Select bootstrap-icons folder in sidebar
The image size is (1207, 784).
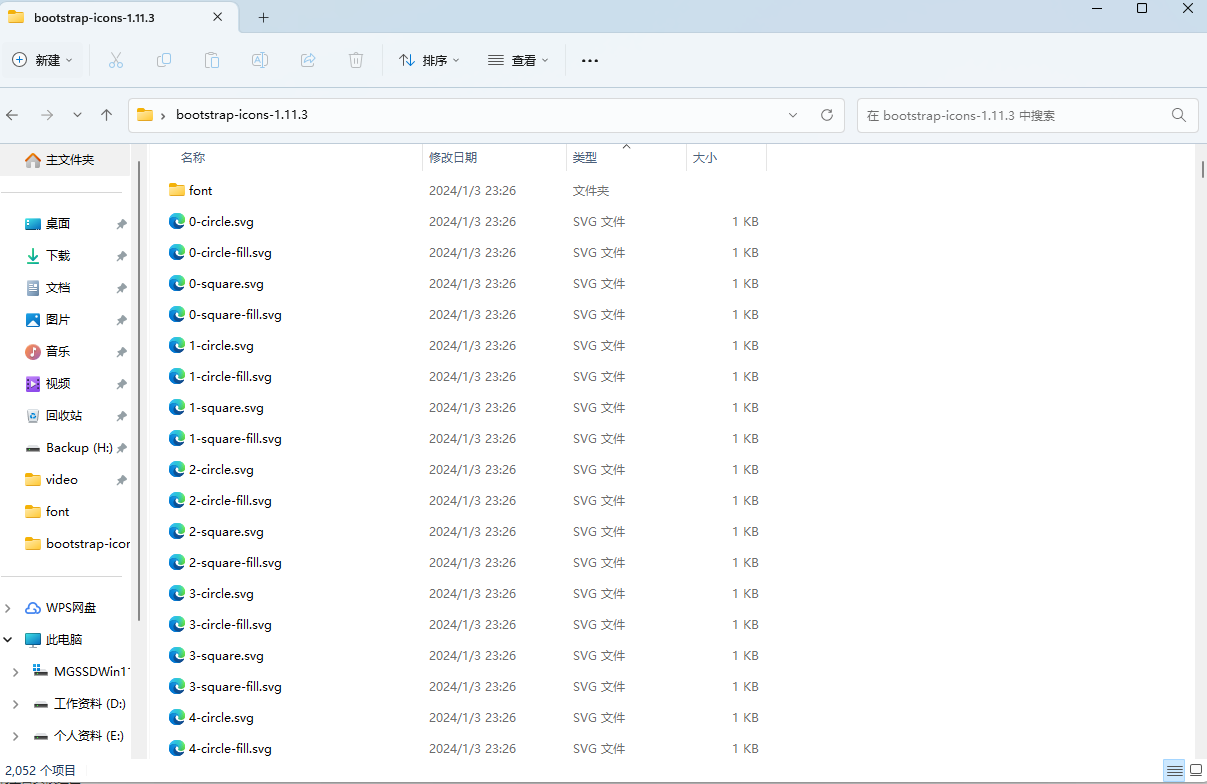77,544
